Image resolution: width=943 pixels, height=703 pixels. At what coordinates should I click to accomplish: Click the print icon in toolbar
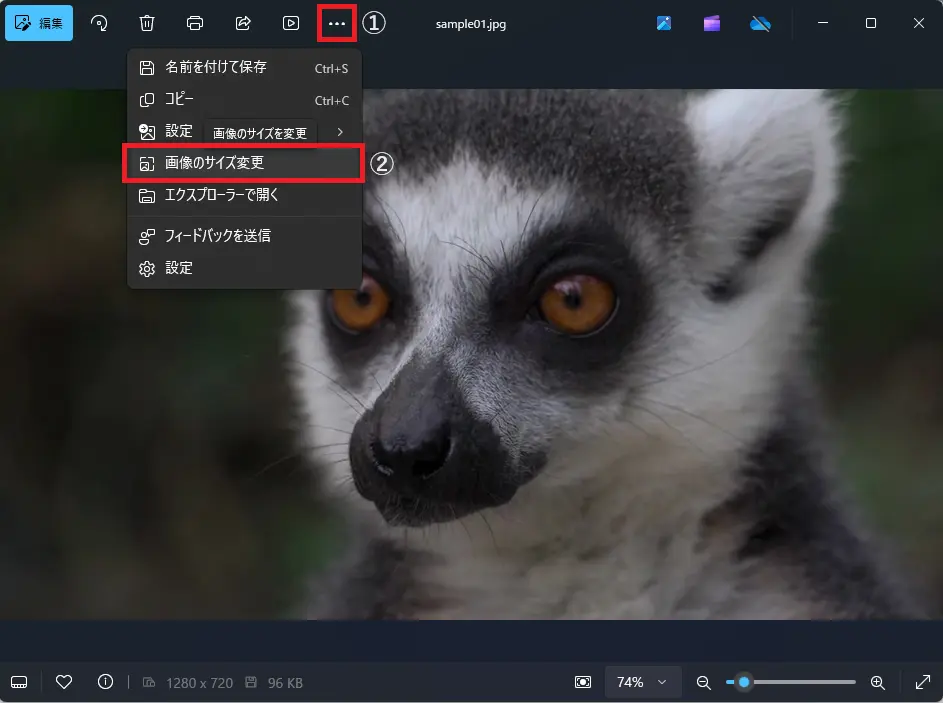pos(195,23)
